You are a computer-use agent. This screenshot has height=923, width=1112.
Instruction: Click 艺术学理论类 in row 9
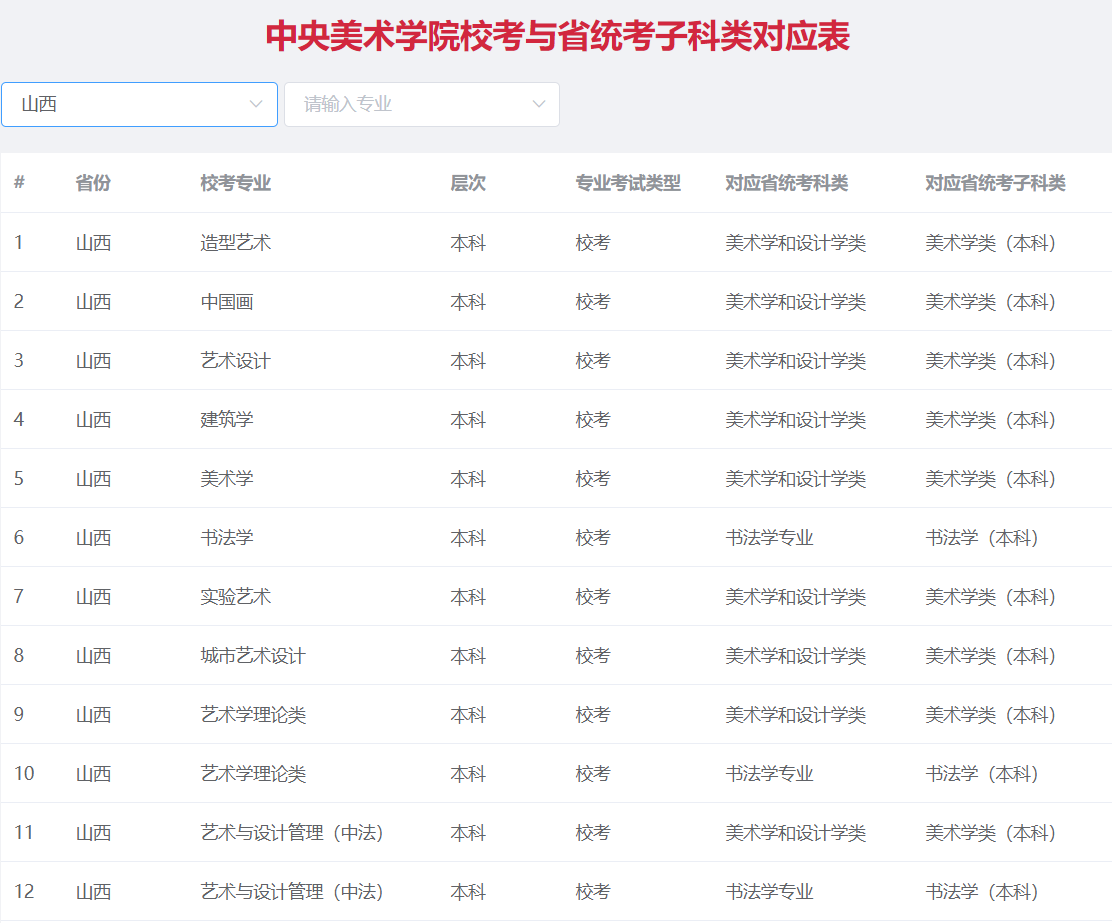pyautogui.click(x=253, y=714)
